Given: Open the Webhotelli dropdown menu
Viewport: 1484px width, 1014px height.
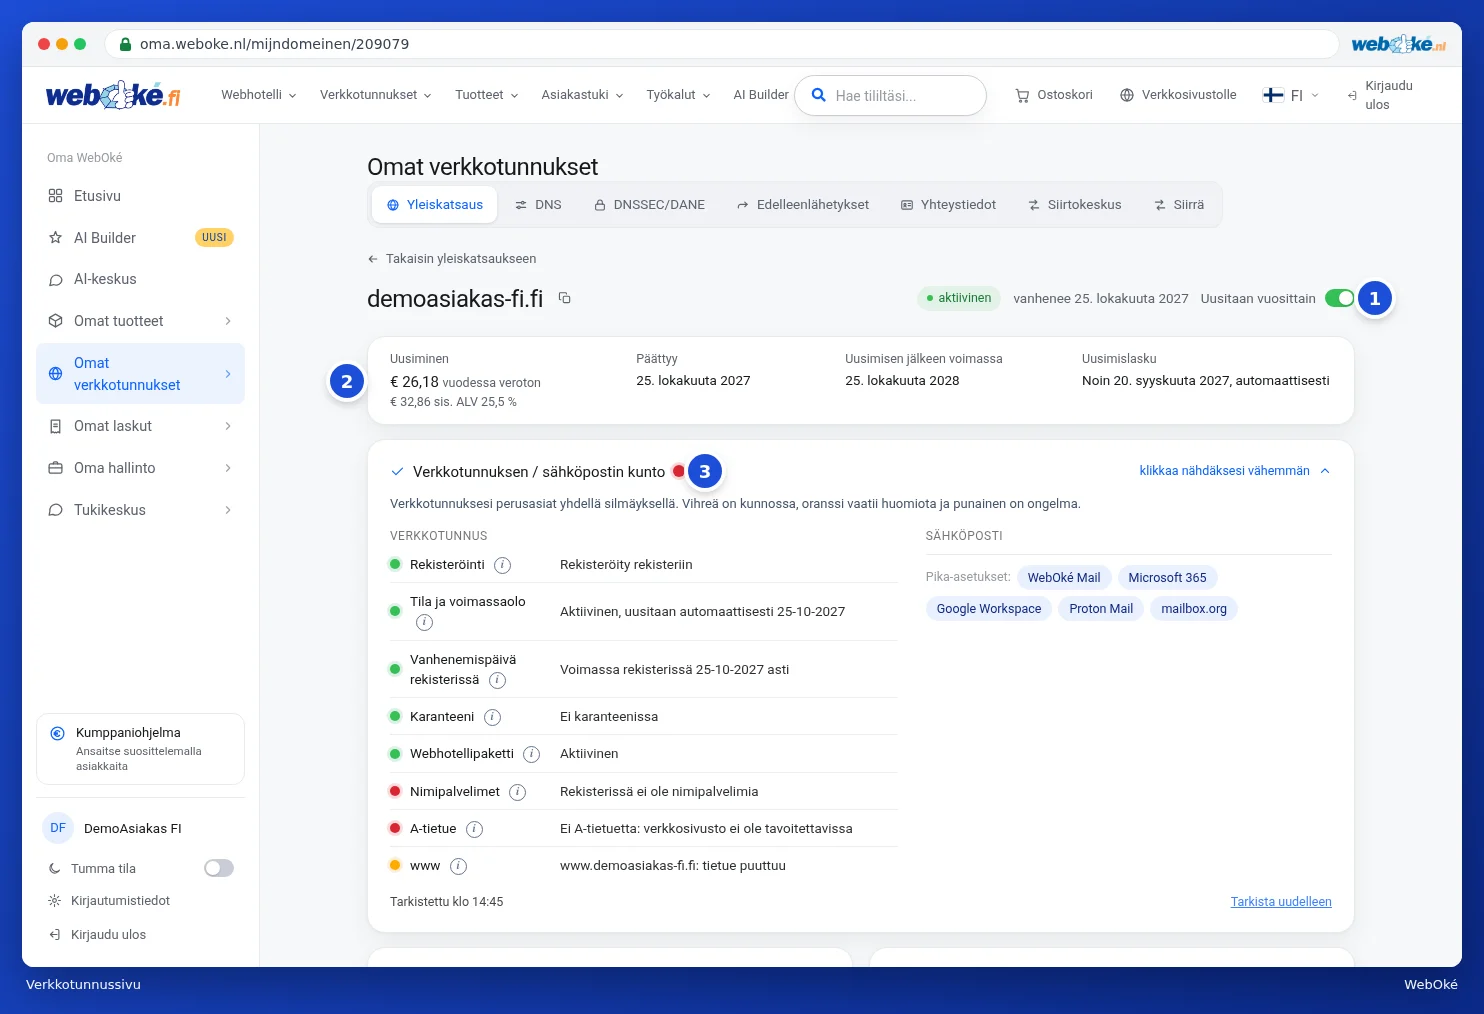Looking at the screenshot, I should pyautogui.click(x=259, y=95).
